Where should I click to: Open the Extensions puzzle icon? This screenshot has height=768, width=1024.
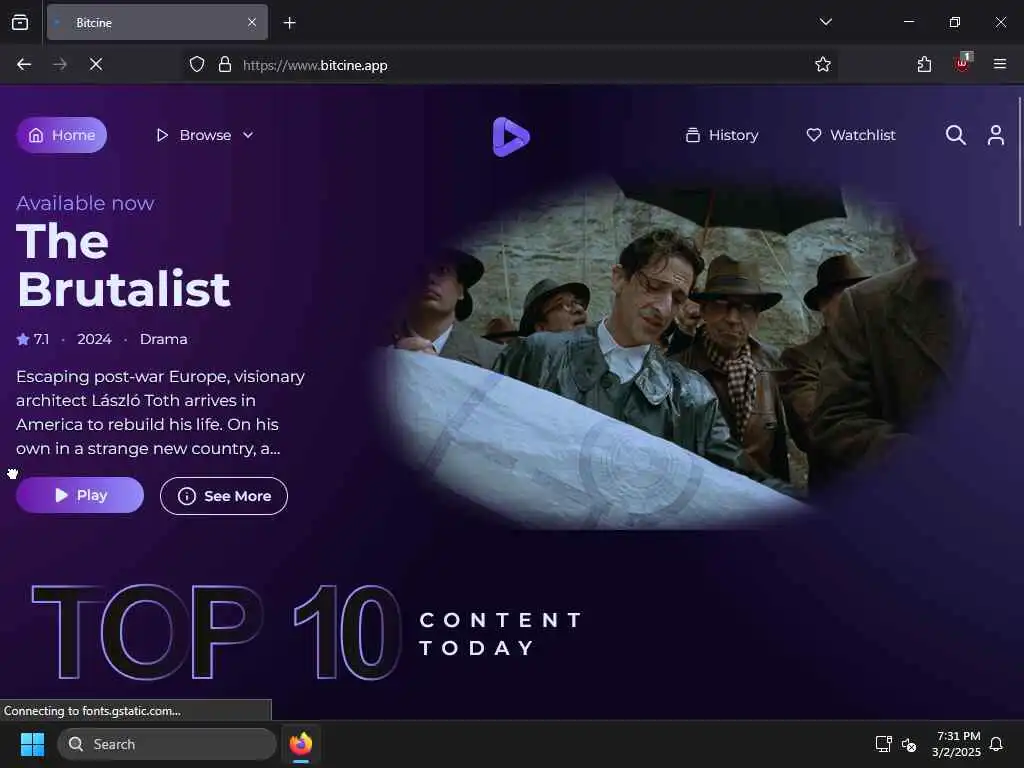click(x=924, y=64)
